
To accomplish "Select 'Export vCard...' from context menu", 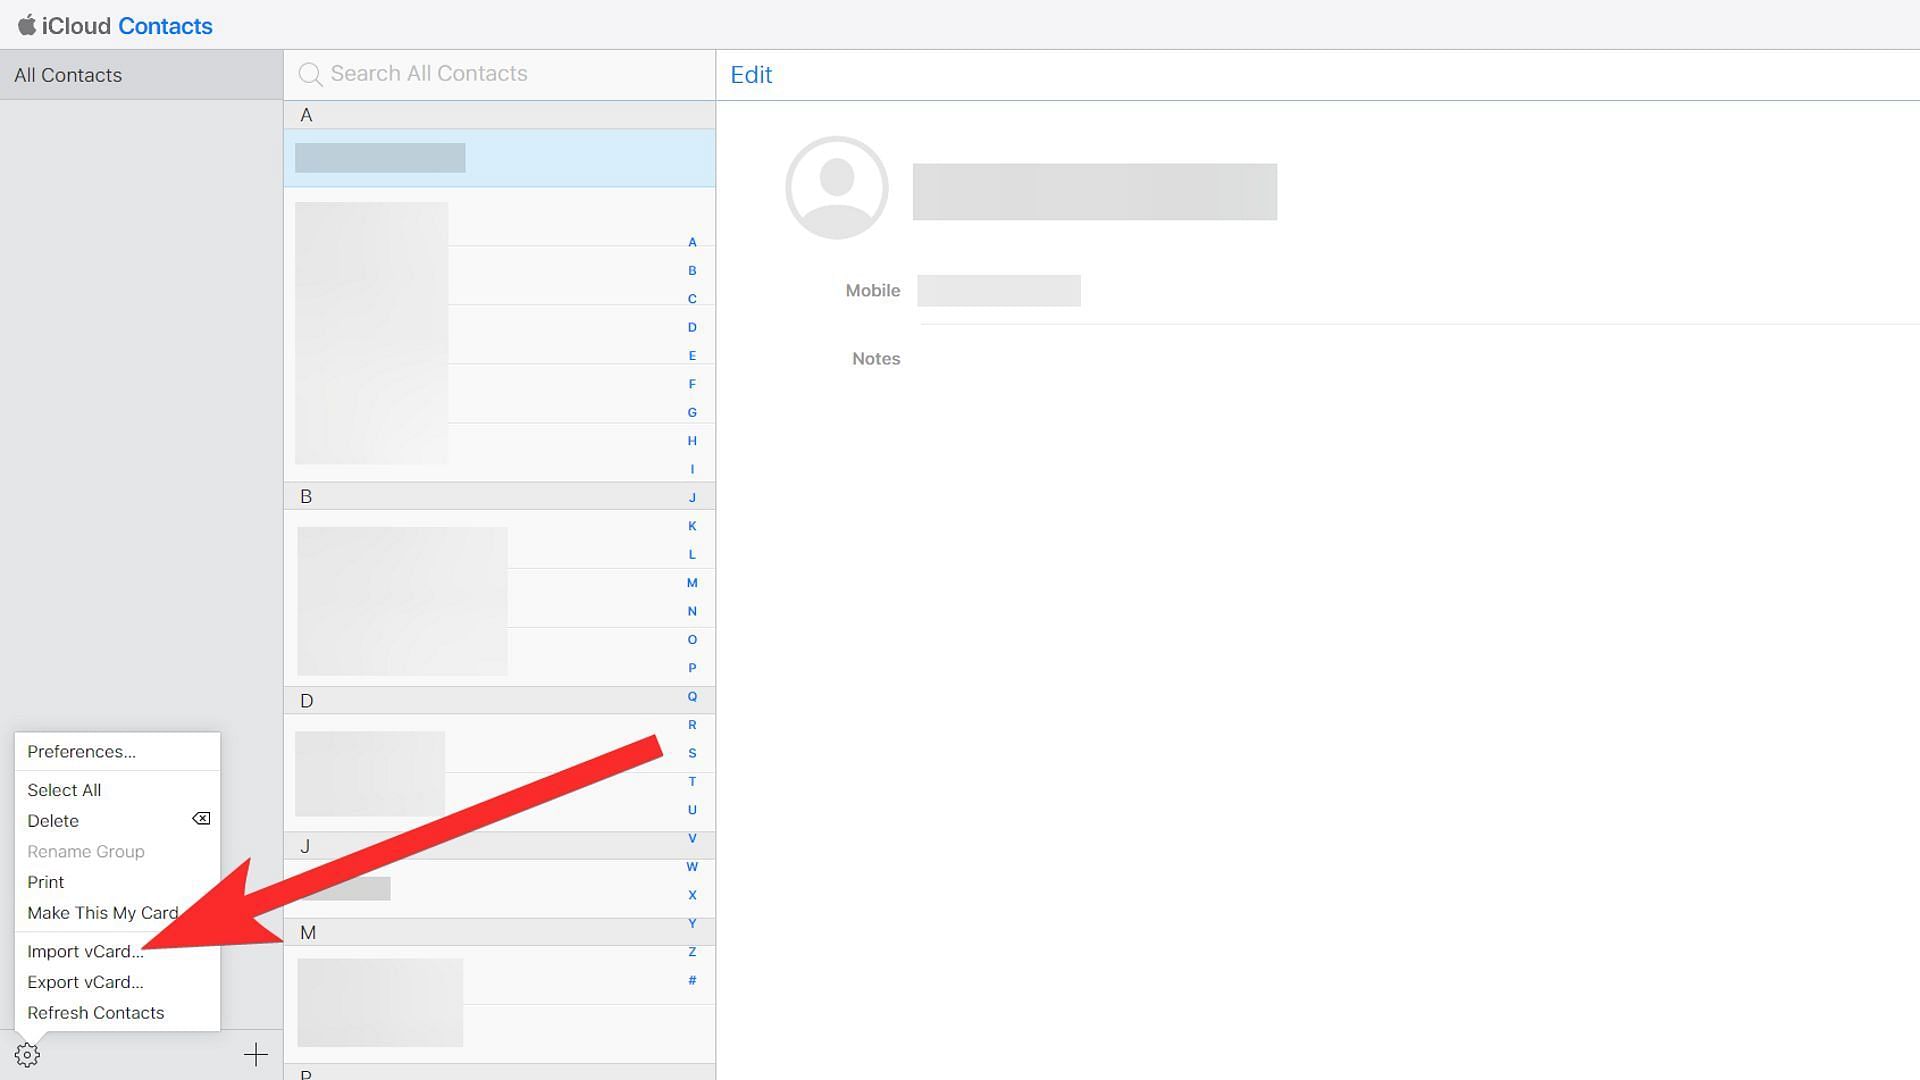I will click(x=84, y=981).
